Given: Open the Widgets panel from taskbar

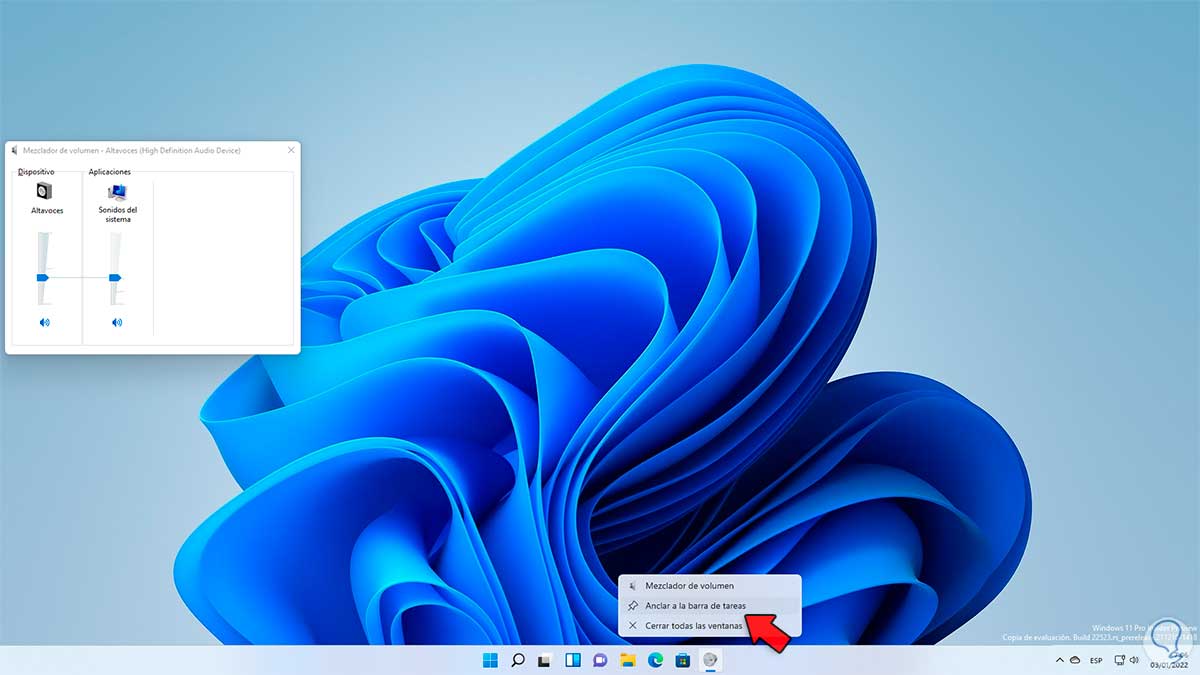Looking at the screenshot, I should [573, 660].
